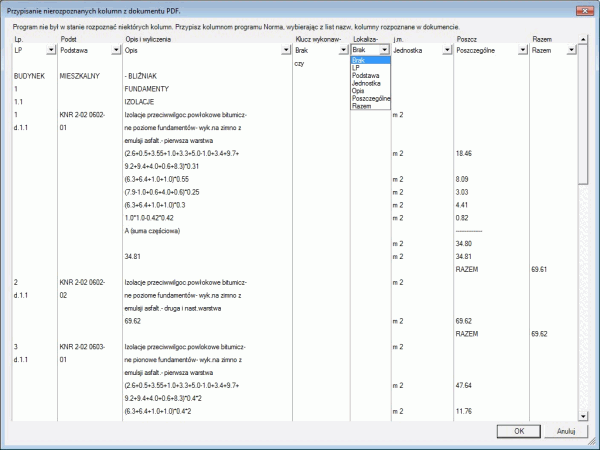Open the Opis i wyliczenia column dropdown
This screenshot has width=600, height=450.
[284, 49]
